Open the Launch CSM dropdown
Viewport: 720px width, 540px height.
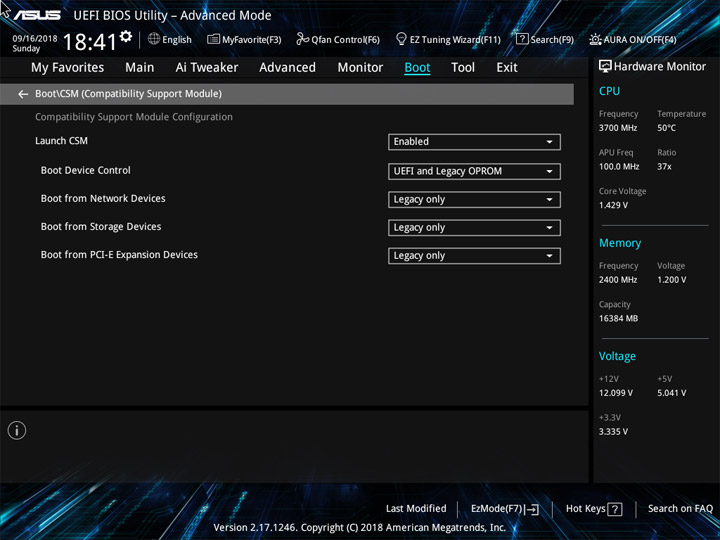tap(474, 142)
